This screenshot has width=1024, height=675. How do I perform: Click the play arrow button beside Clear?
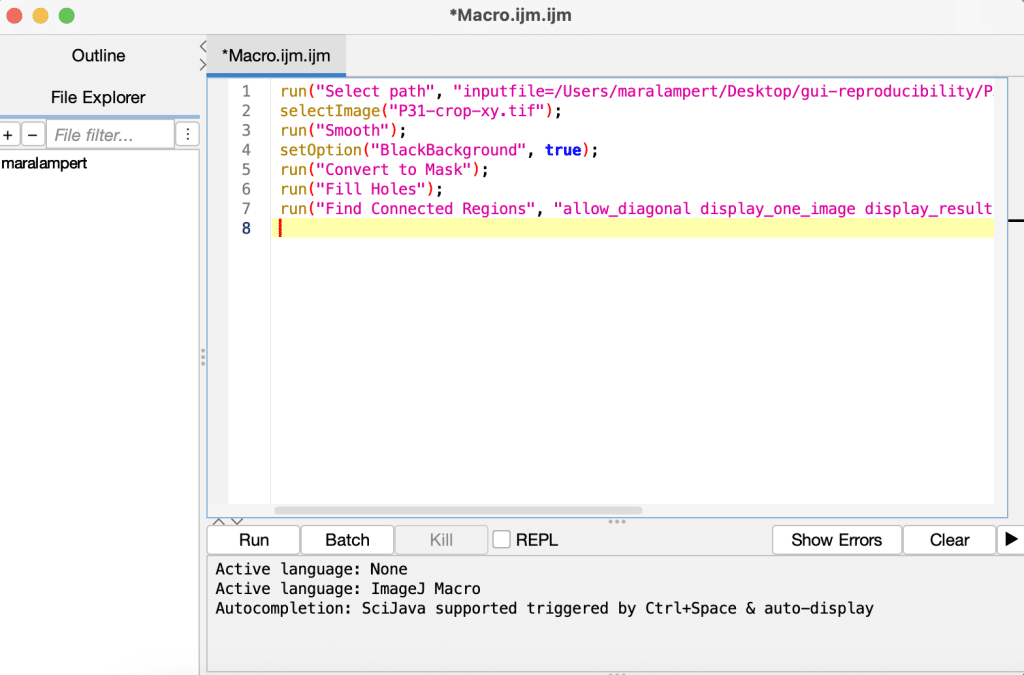(1010, 540)
